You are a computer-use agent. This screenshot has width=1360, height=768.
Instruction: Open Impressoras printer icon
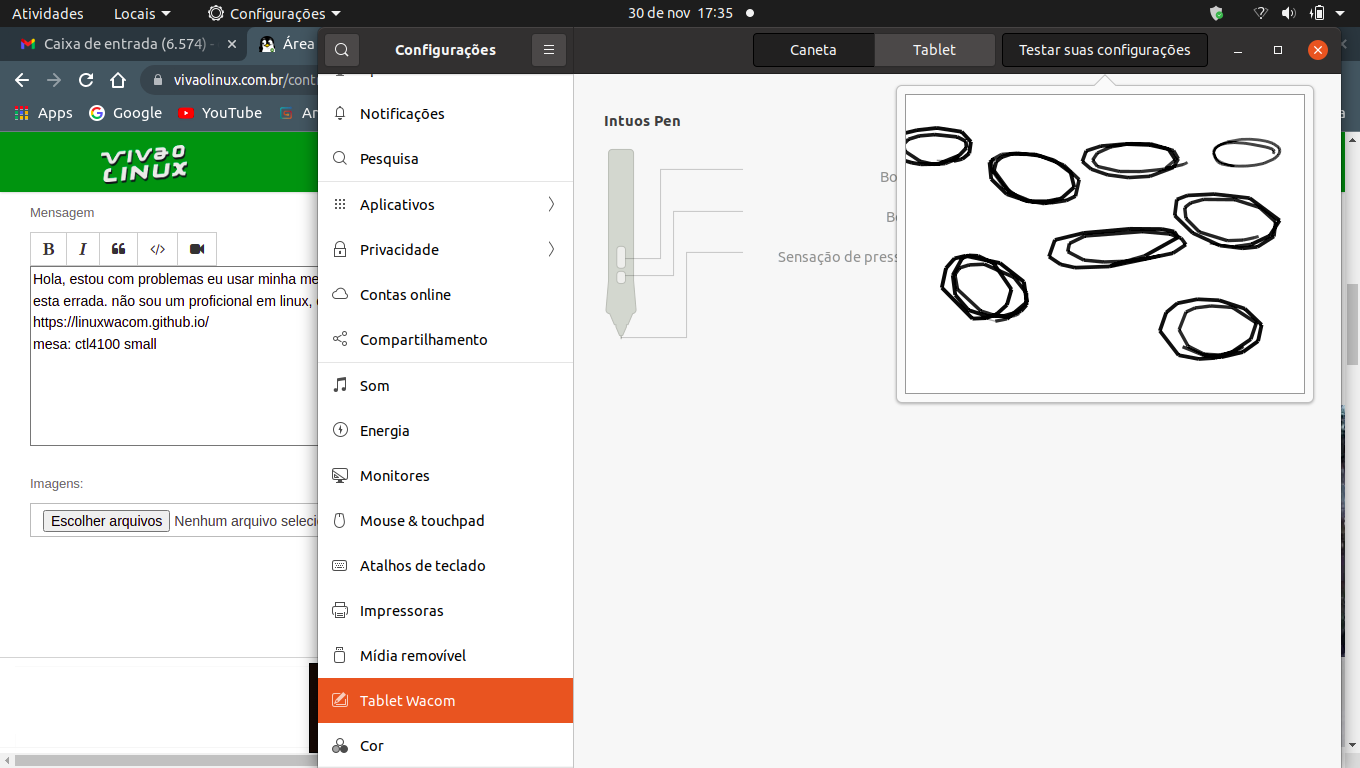[340, 611]
